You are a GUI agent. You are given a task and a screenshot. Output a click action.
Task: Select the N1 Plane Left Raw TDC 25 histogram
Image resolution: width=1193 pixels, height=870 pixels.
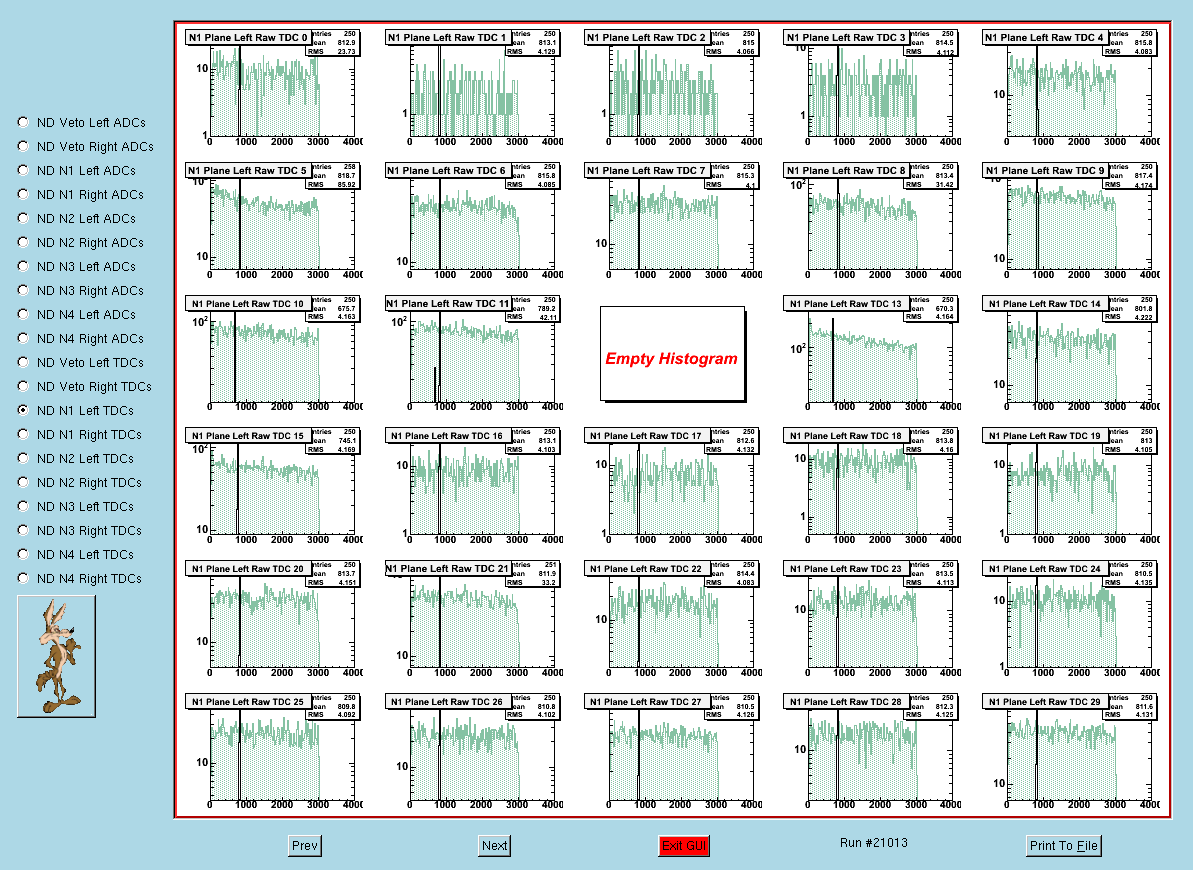click(x=274, y=752)
